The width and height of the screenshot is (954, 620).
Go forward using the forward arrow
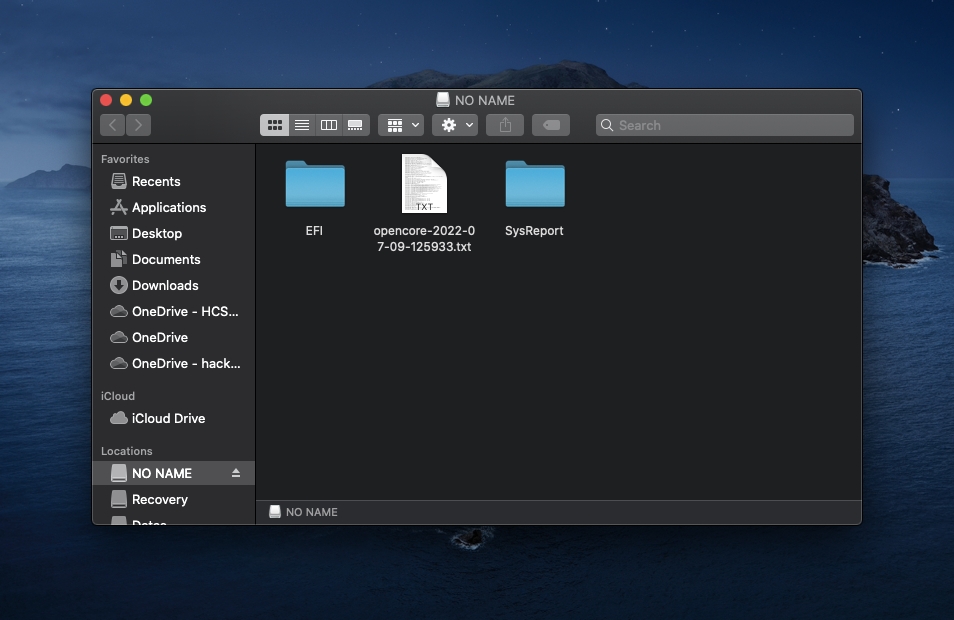pos(139,125)
